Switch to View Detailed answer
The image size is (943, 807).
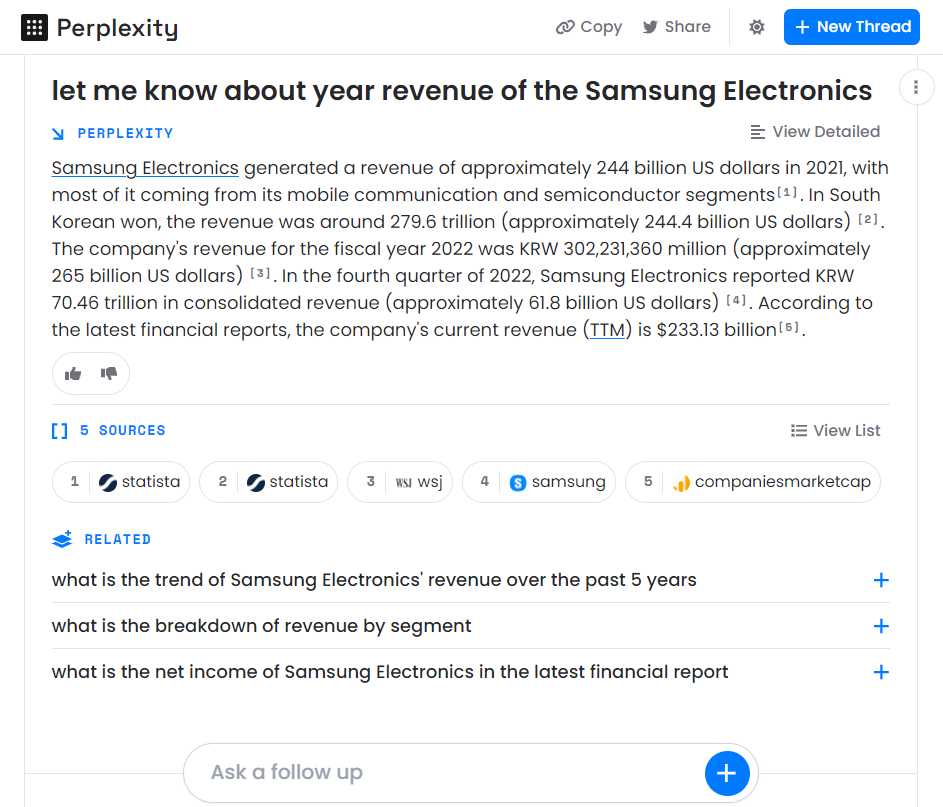(x=815, y=132)
